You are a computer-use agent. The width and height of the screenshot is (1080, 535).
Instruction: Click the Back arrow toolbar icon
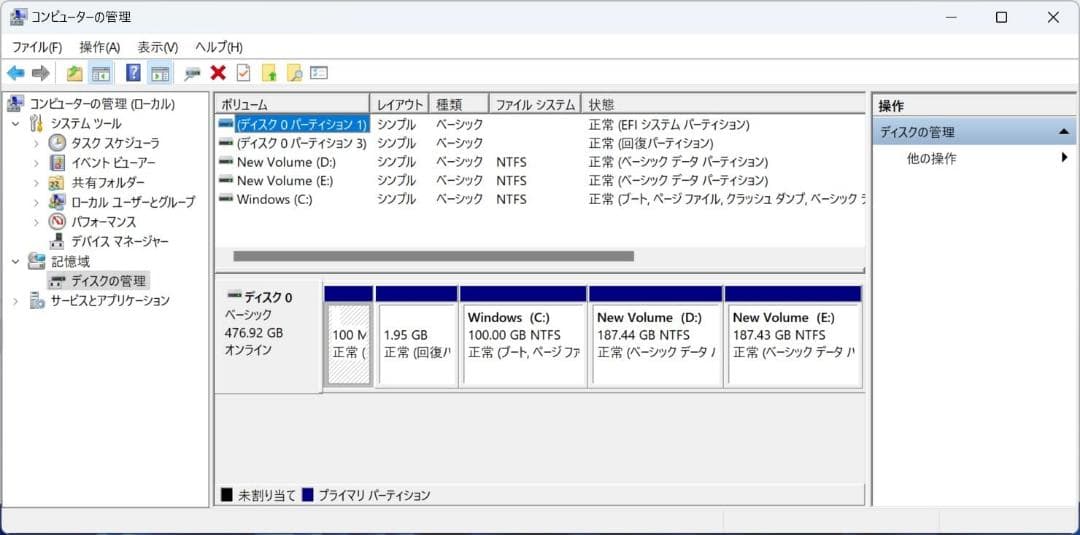[x=16, y=73]
